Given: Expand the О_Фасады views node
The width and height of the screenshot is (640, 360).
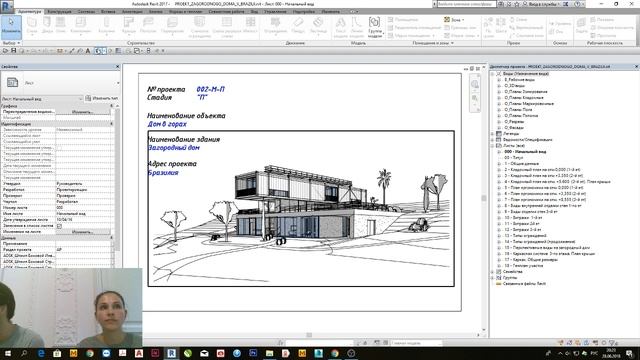Looking at the screenshot, I should [499, 128].
